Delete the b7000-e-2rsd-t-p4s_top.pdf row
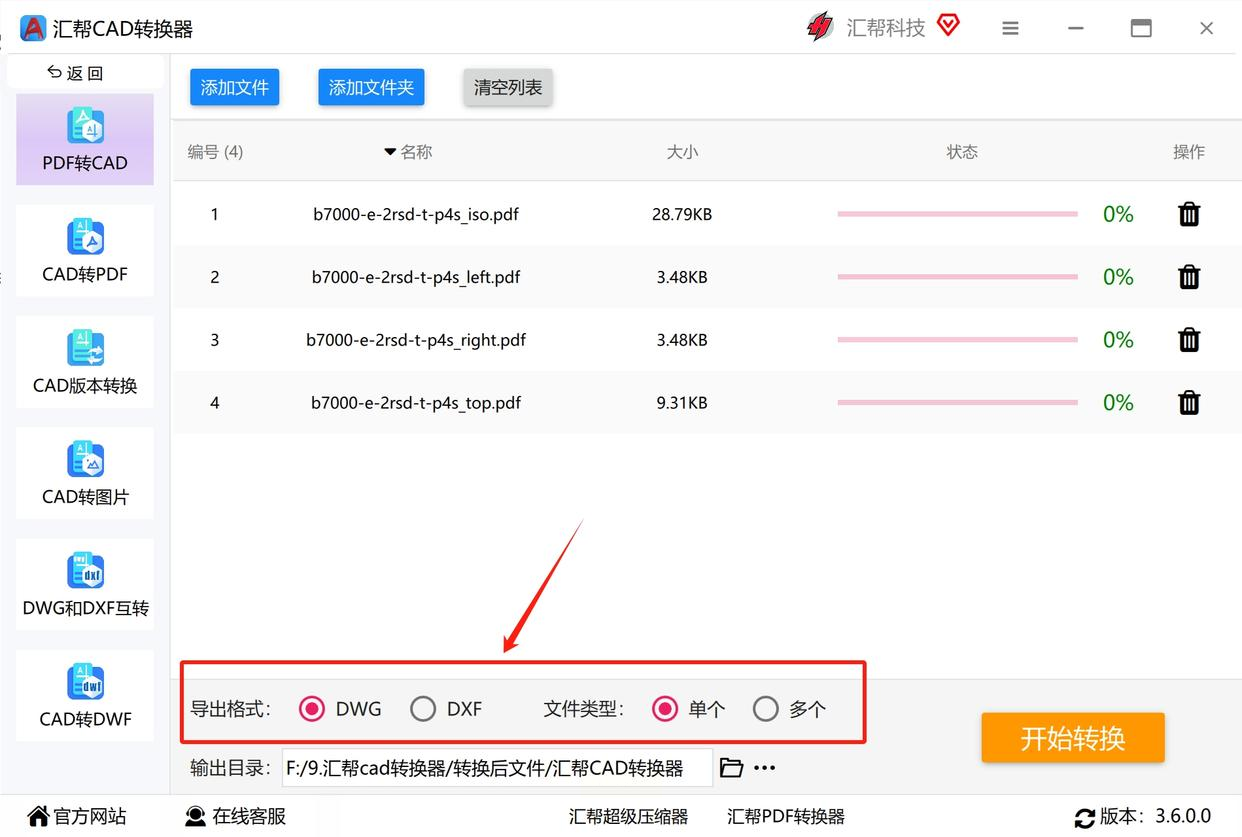Image resolution: width=1242 pixels, height=837 pixels. click(1189, 403)
